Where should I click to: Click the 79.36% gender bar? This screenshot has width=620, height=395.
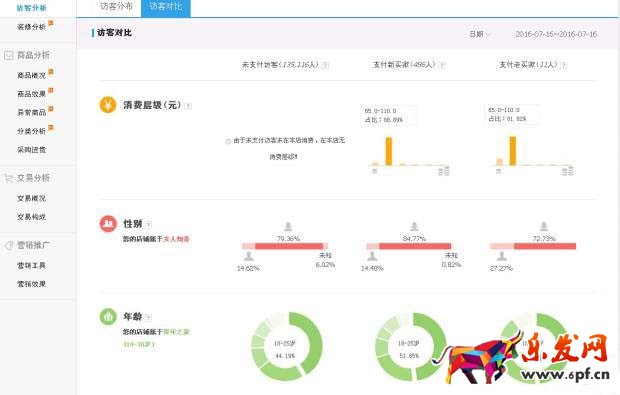click(x=289, y=246)
